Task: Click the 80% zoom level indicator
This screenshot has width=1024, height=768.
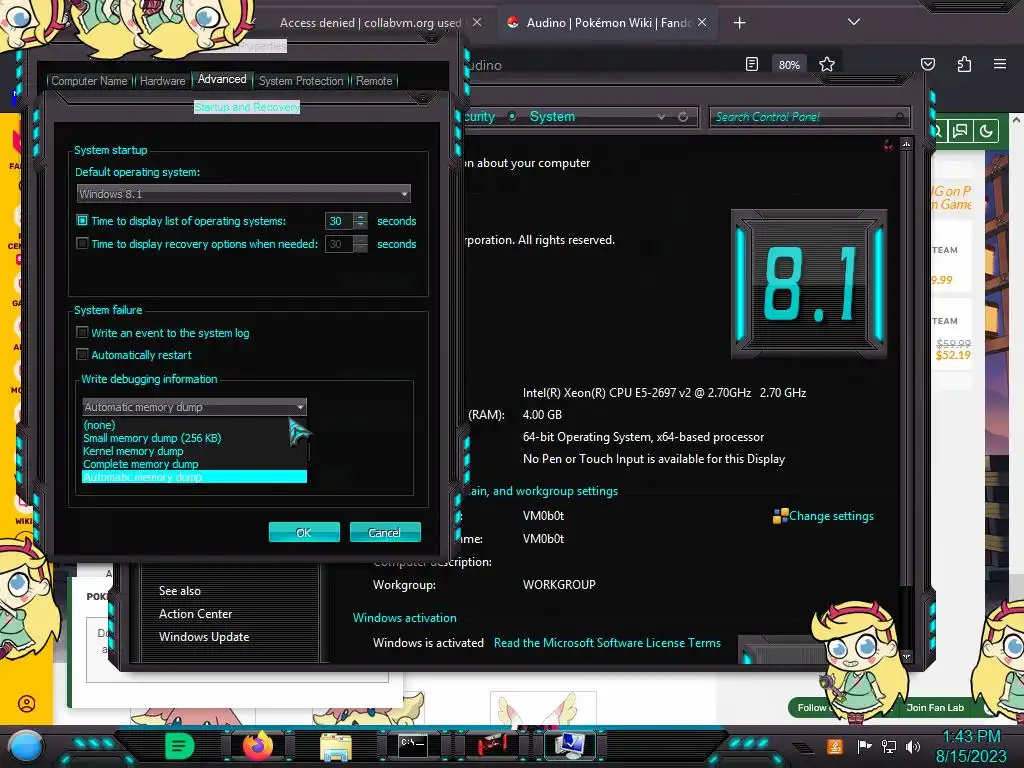Action: coord(789,65)
